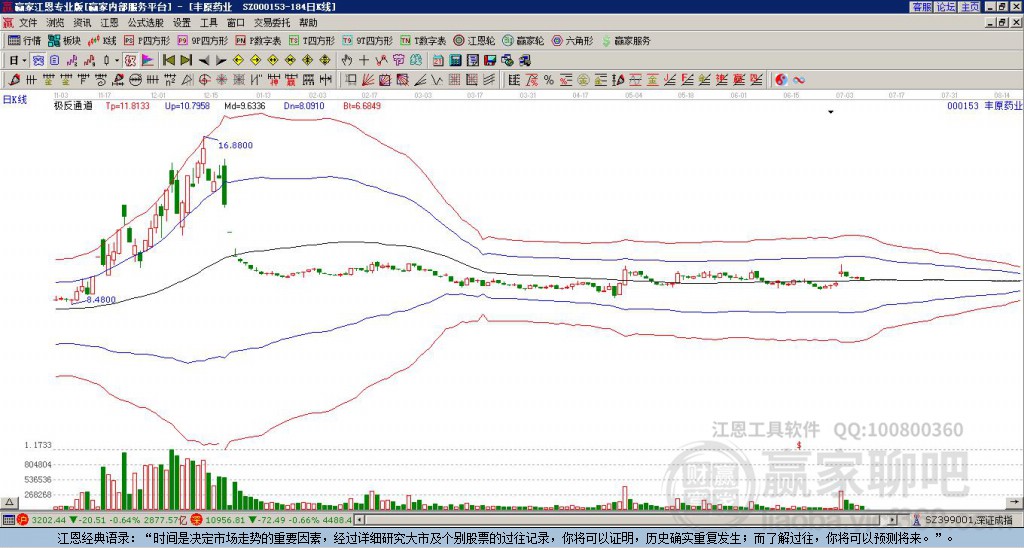Click the red-blue yin-yang icon
The height and width of the screenshot is (548, 1024).
(x=781, y=80)
